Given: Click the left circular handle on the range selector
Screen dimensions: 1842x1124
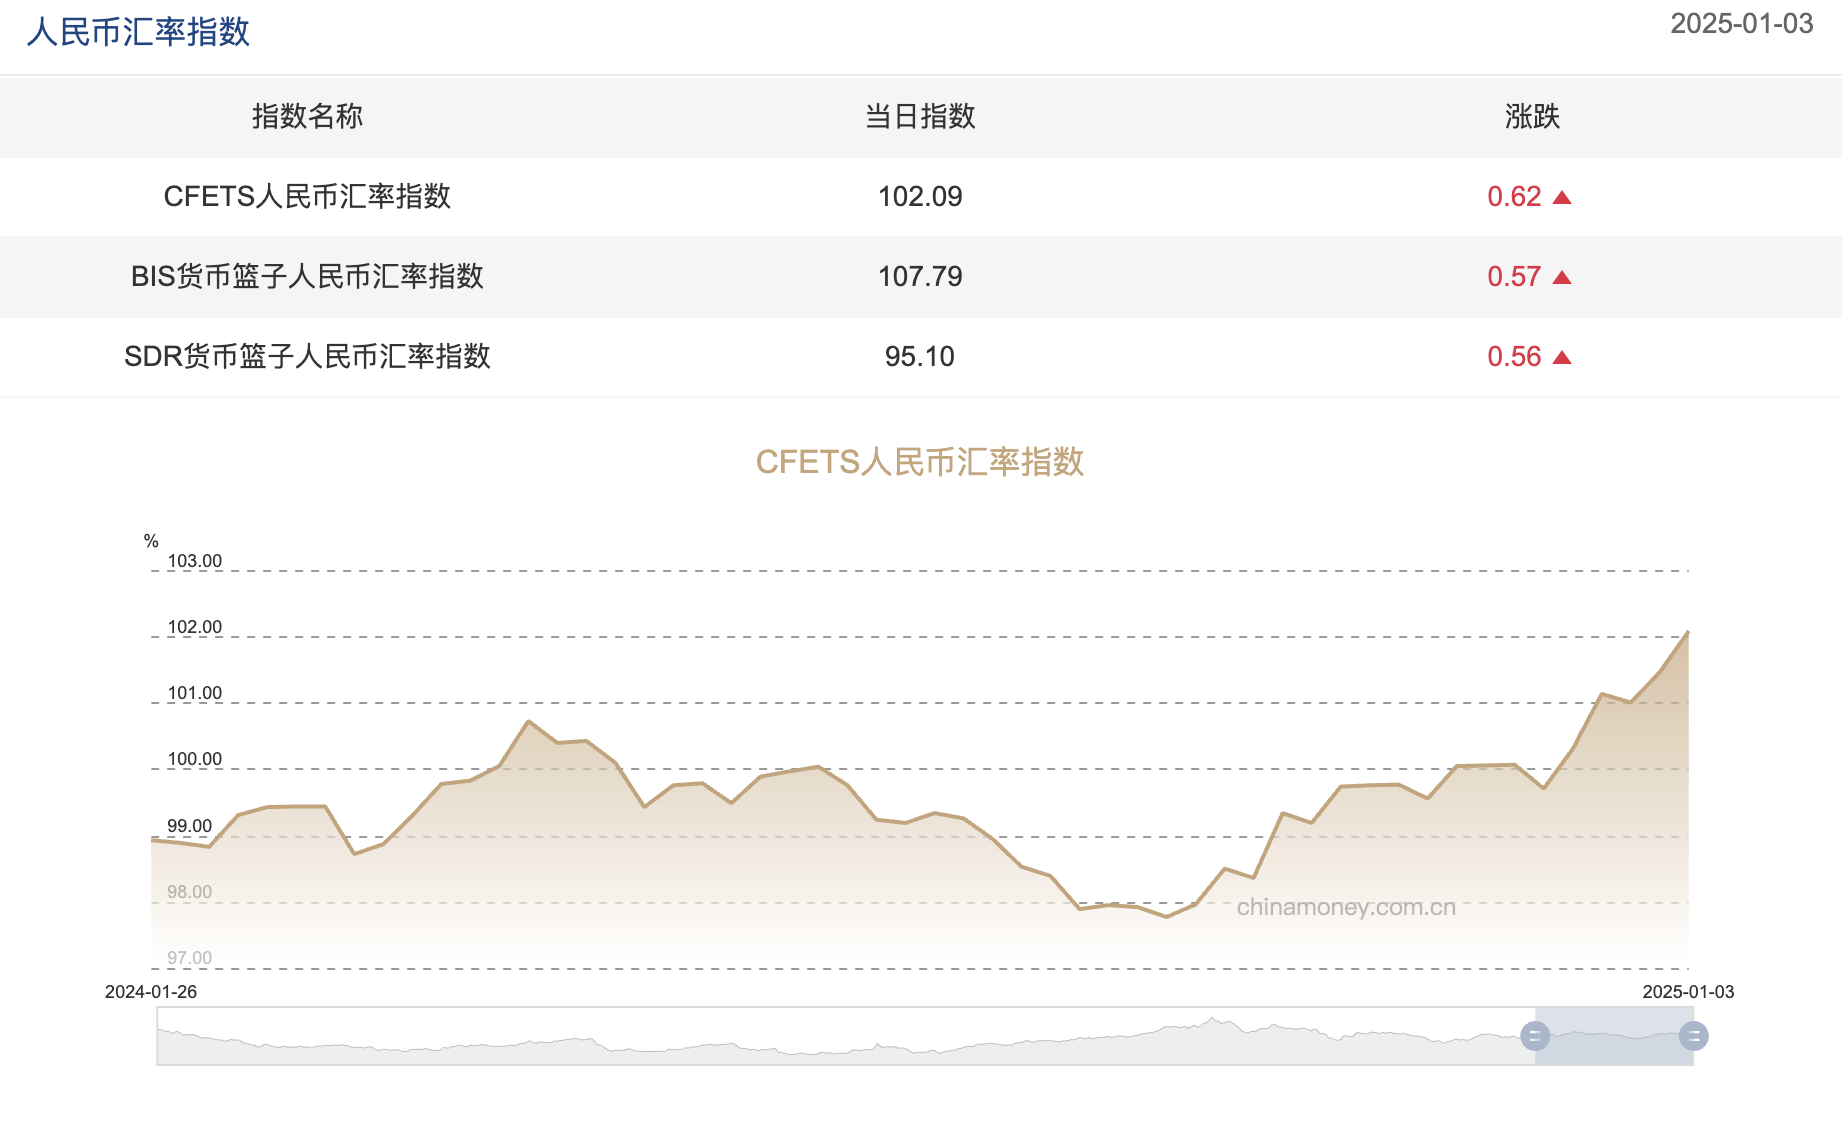Looking at the screenshot, I should pyautogui.click(x=1533, y=1037).
